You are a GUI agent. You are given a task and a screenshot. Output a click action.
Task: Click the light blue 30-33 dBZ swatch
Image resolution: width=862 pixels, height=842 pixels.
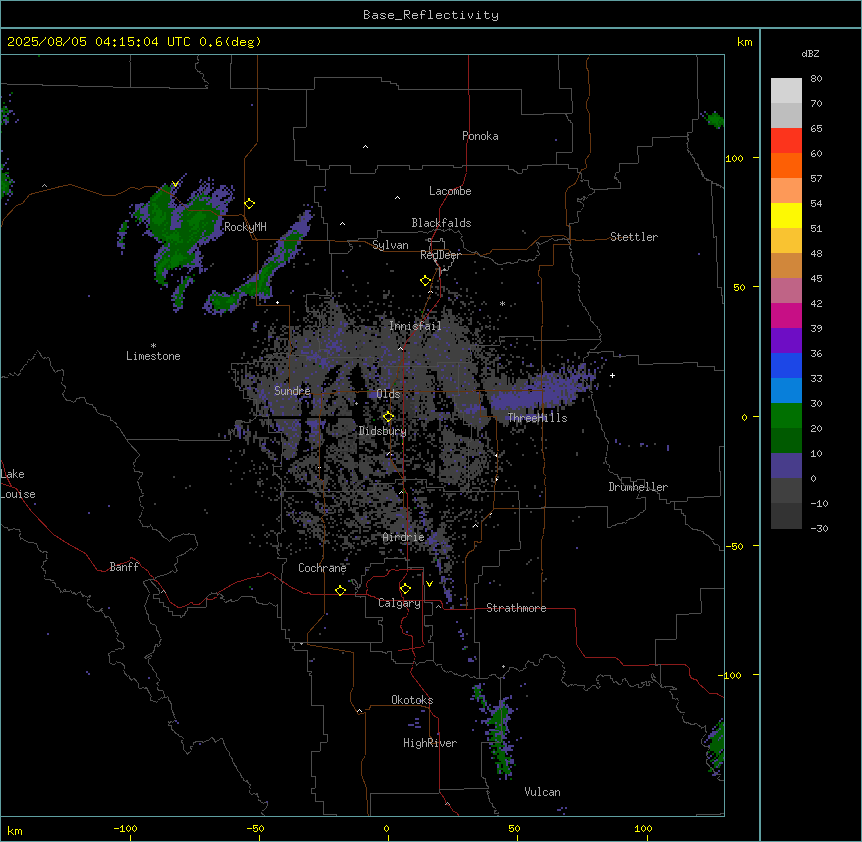coord(786,391)
